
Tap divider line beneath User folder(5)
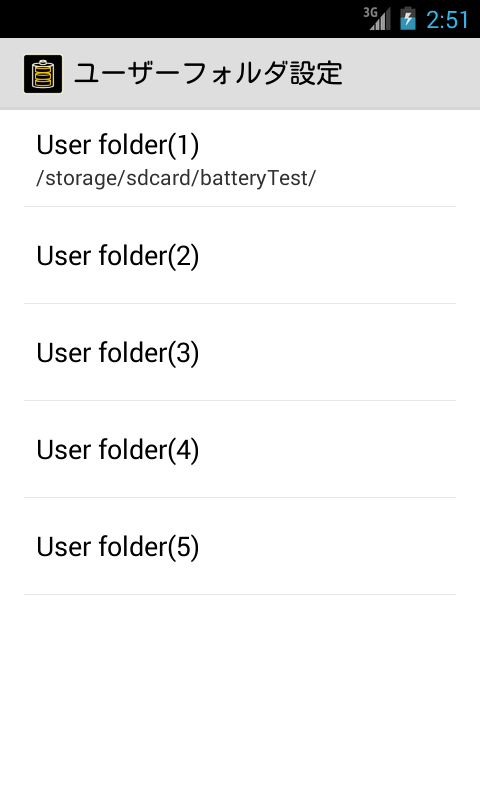coord(240,594)
